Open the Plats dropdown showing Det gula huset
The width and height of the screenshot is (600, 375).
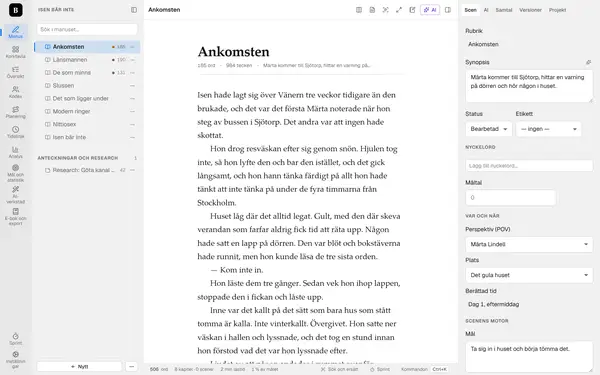[529, 275]
